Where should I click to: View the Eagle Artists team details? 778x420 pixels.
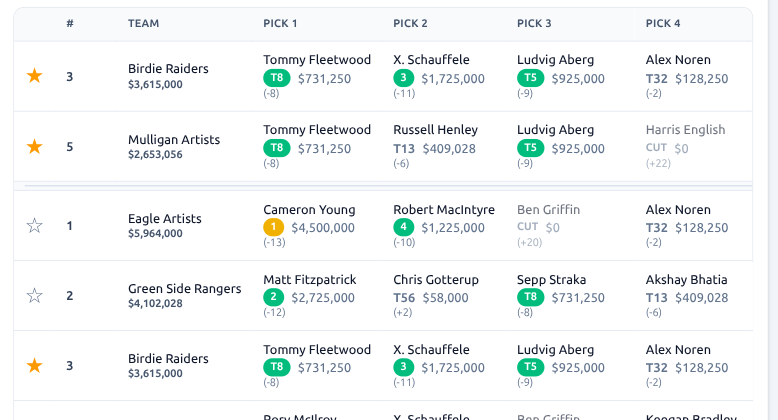pyautogui.click(x=165, y=218)
